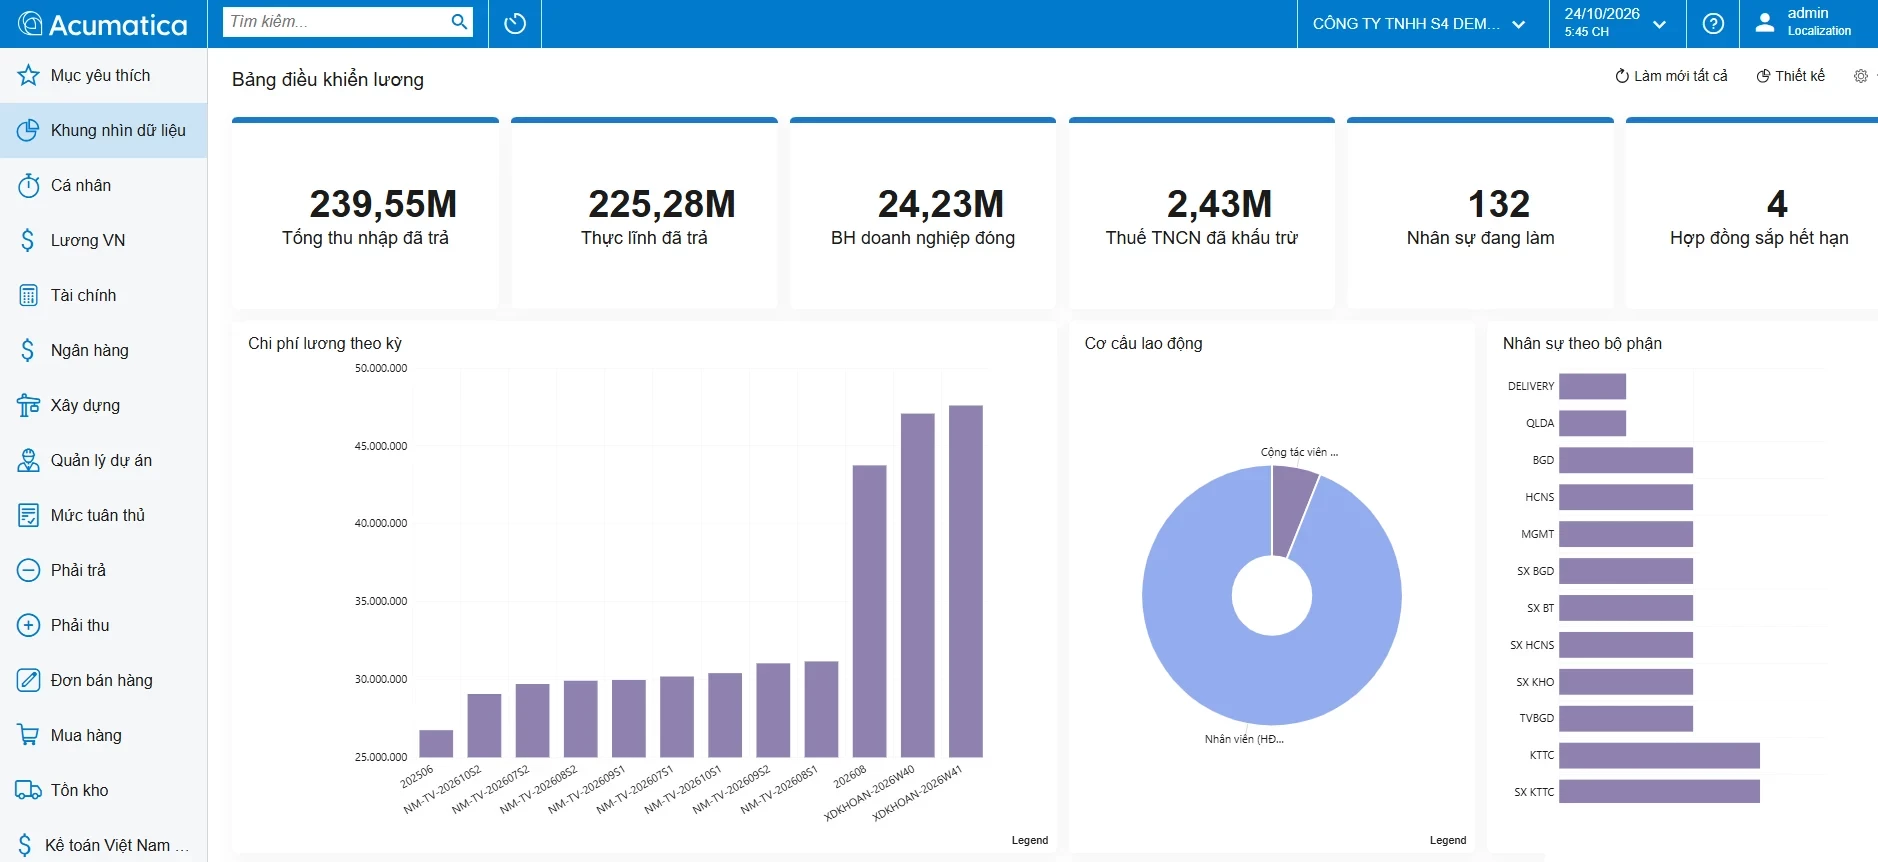Open the BH doanh nghiệp đóng card
Viewport: 1878px width, 862px height.
click(x=922, y=213)
